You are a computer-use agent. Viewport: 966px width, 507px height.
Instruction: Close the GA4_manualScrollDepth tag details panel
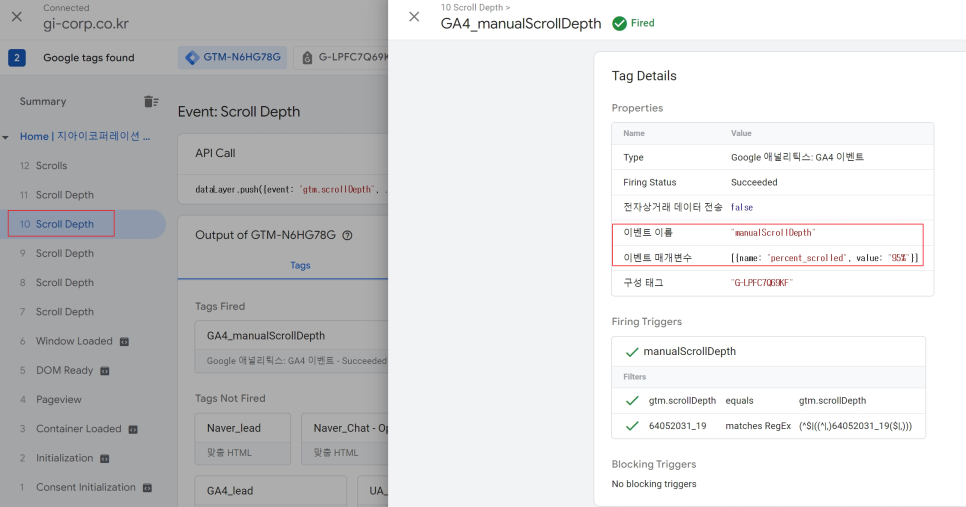(x=414, y=17)
